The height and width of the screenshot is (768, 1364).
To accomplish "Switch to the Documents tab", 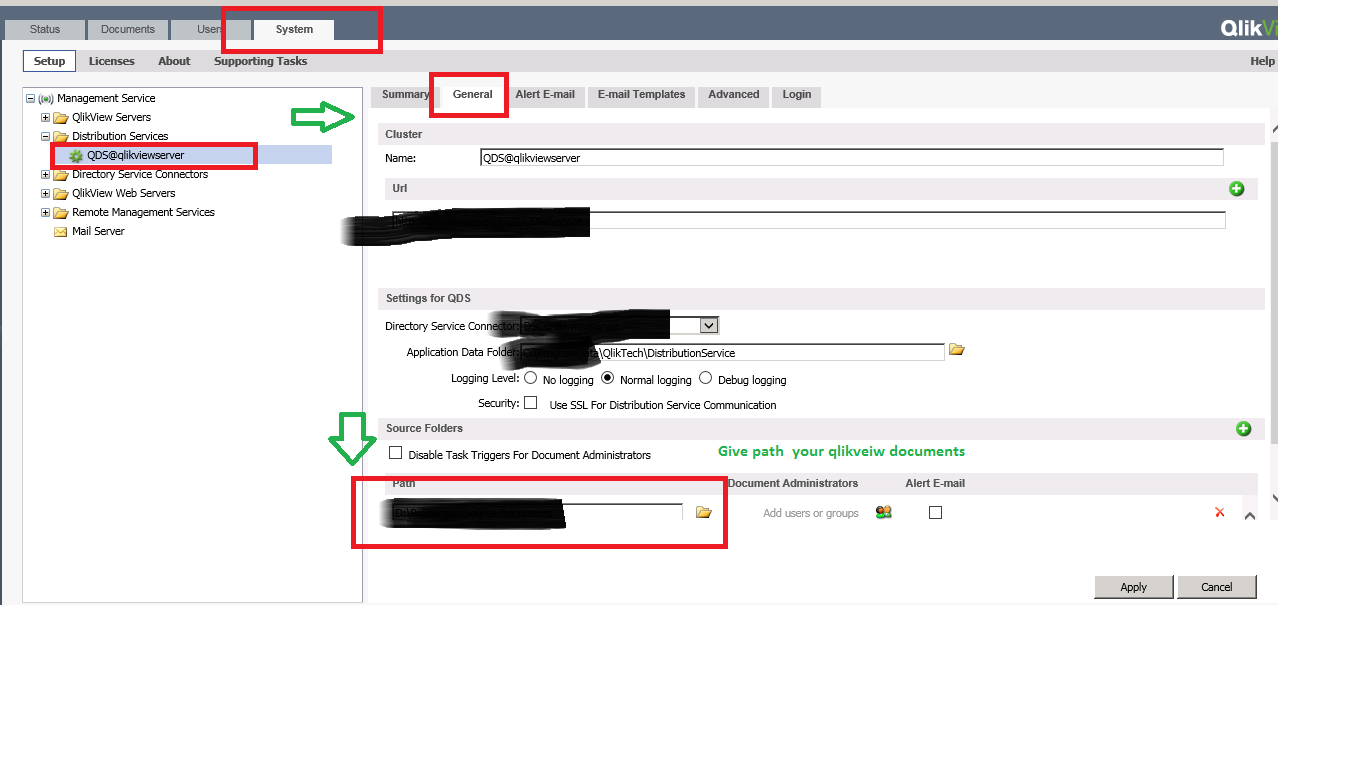I will pyautogui.click(x=128, y=30).
